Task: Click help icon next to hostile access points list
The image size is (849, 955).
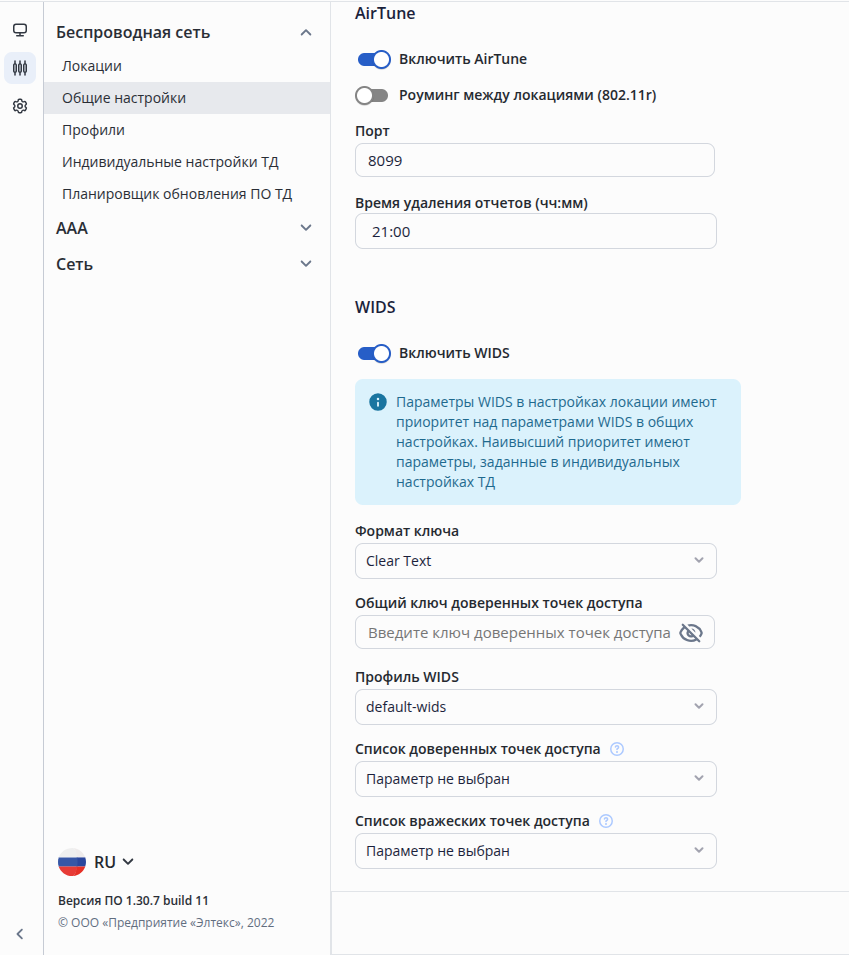Action: (x=606, y=822)
